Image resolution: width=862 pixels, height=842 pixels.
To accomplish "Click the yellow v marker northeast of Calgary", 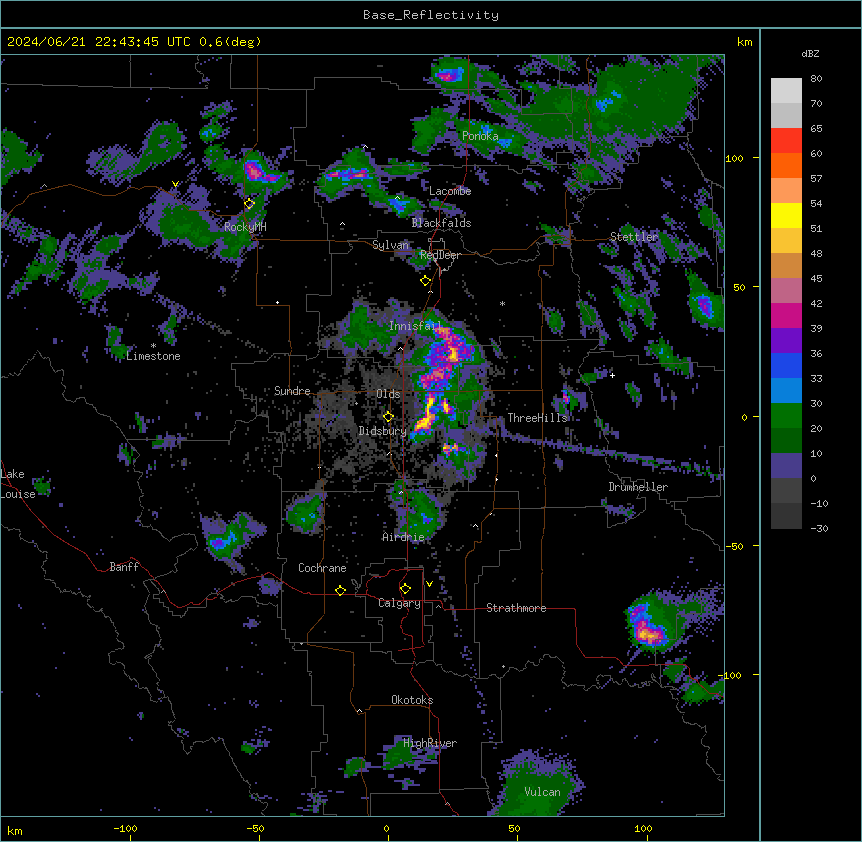I will tap(429, 584).
